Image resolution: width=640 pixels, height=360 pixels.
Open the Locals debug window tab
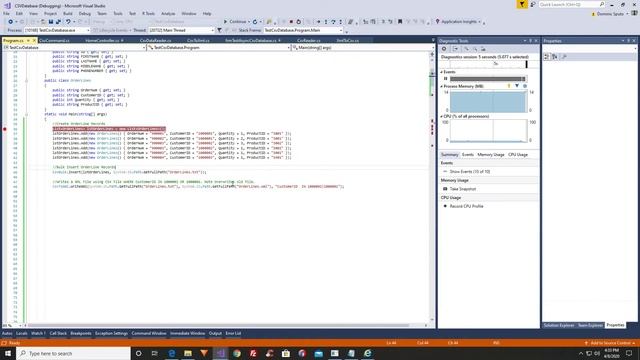coord(22,333)
